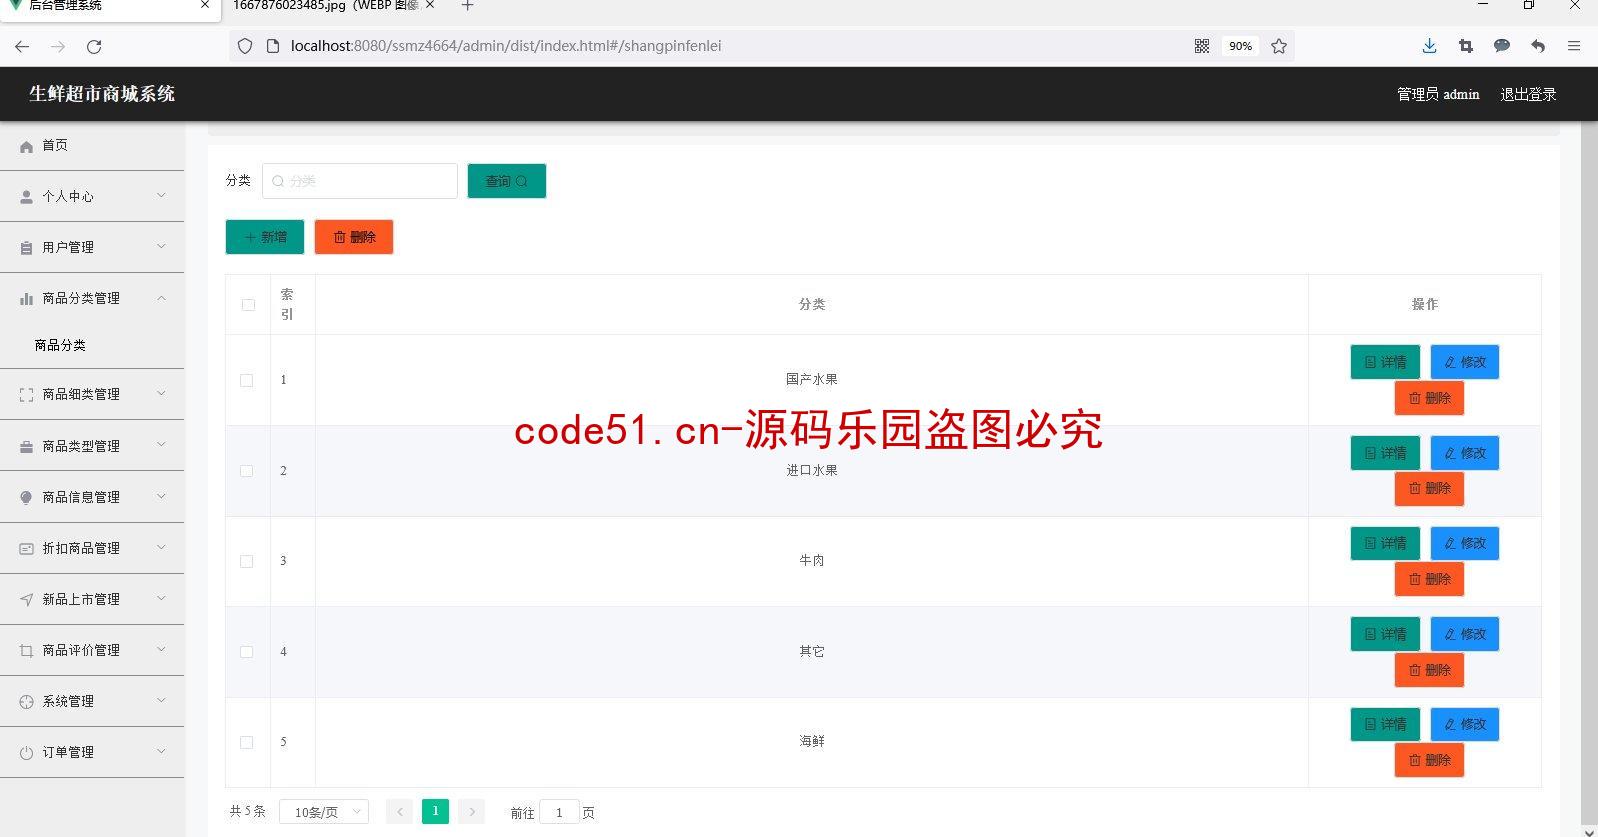This screenshot has height=837, width=1598.
Task: Expand the 商品信息管理 menu chevron
Action: pos(161,497)
